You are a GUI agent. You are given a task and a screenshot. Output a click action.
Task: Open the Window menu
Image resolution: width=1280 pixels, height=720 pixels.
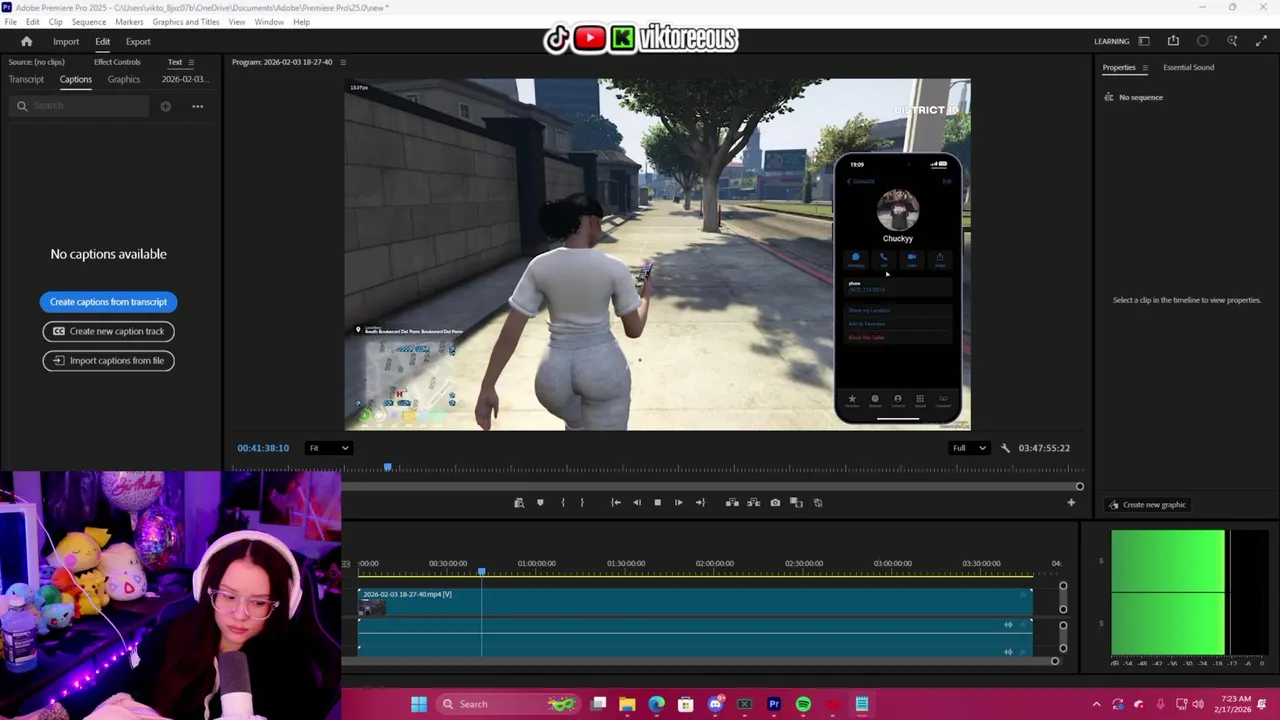[269, 22]
